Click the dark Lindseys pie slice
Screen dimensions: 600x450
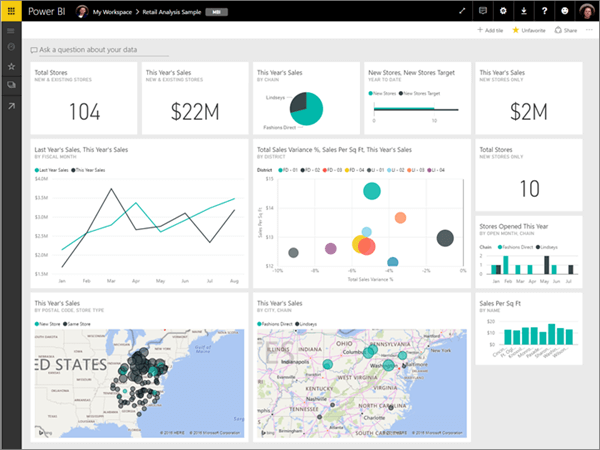pos(298,102)
